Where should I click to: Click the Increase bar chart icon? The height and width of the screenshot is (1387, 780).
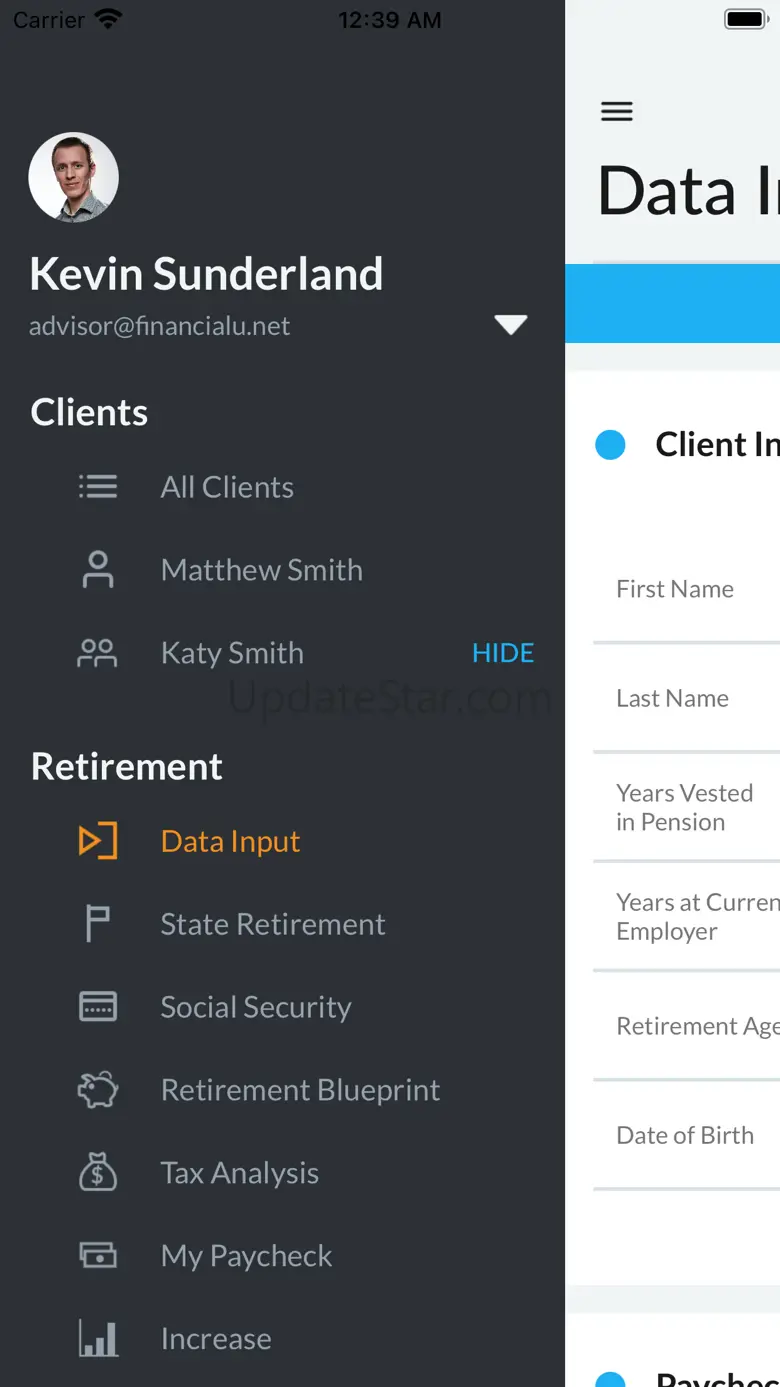(x=98, y=1339)
